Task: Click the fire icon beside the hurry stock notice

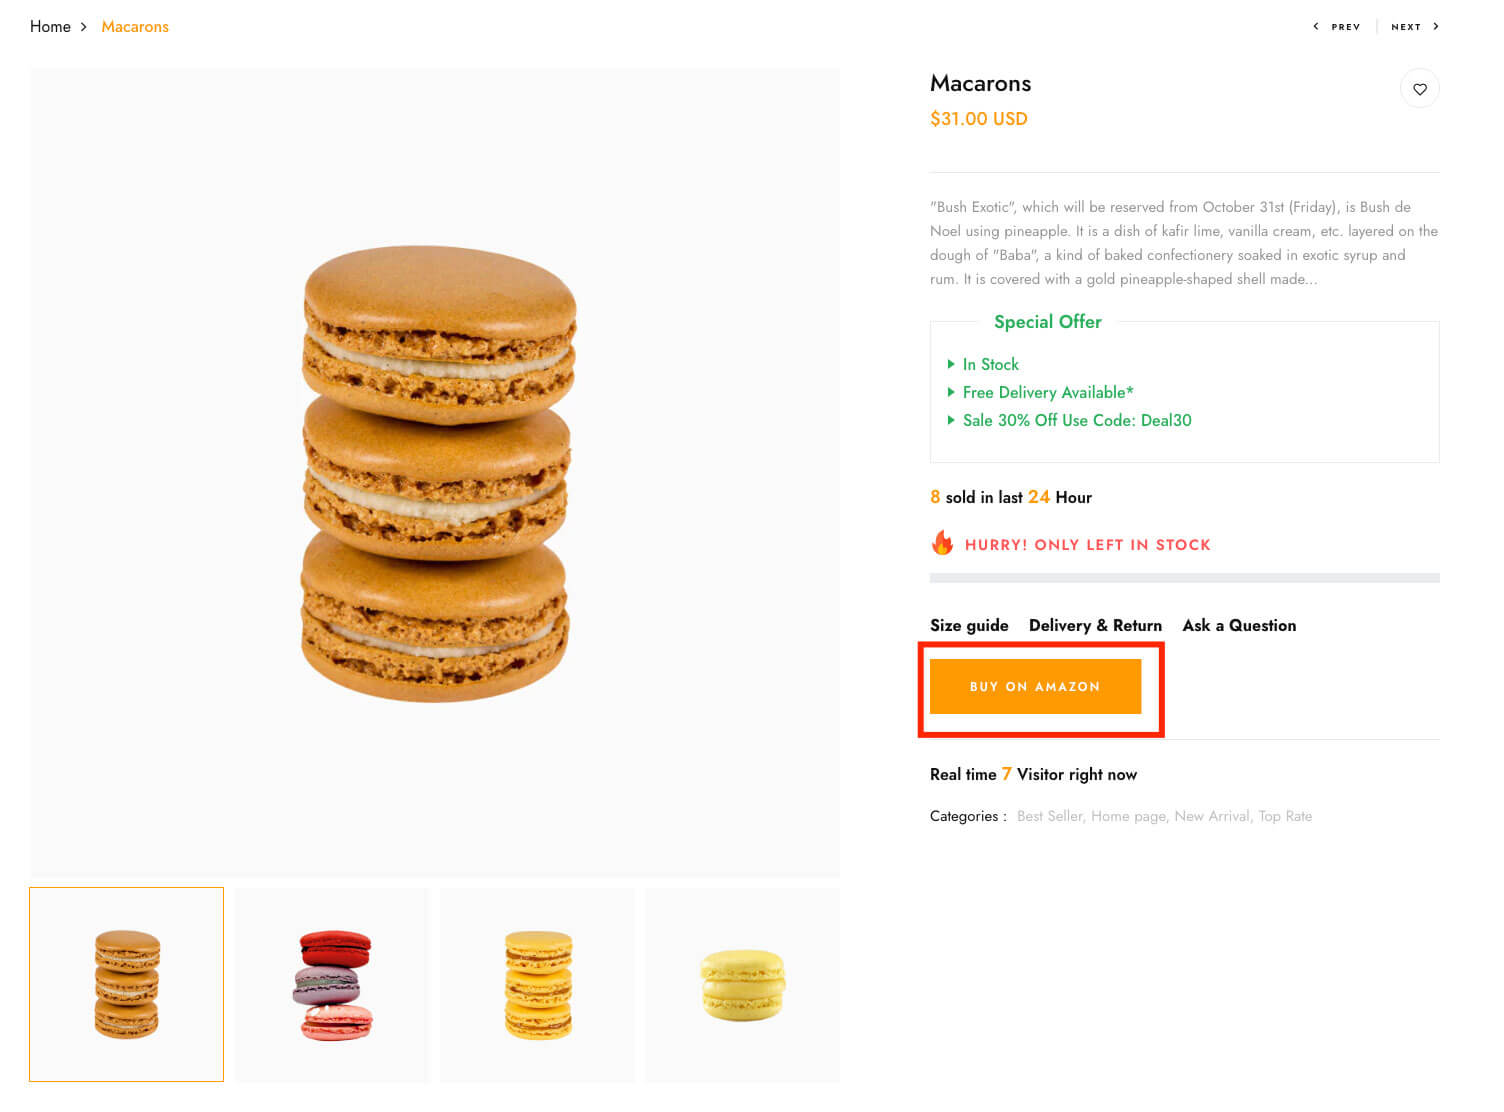Action: [942, 543]
